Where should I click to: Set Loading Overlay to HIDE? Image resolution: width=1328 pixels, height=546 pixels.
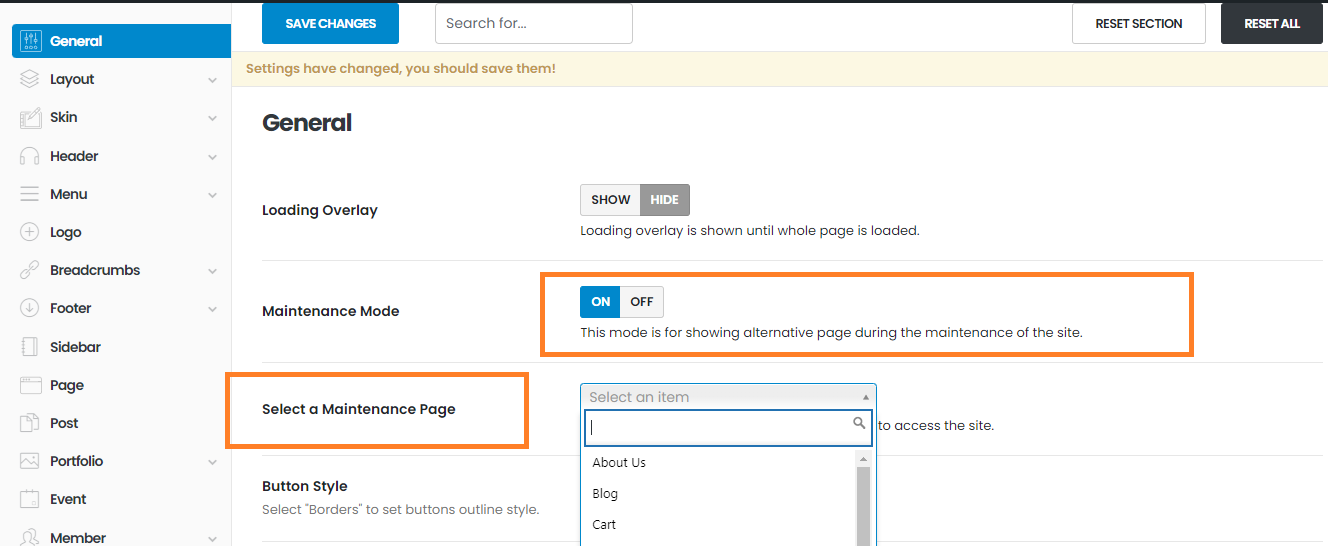pos(665,200)
